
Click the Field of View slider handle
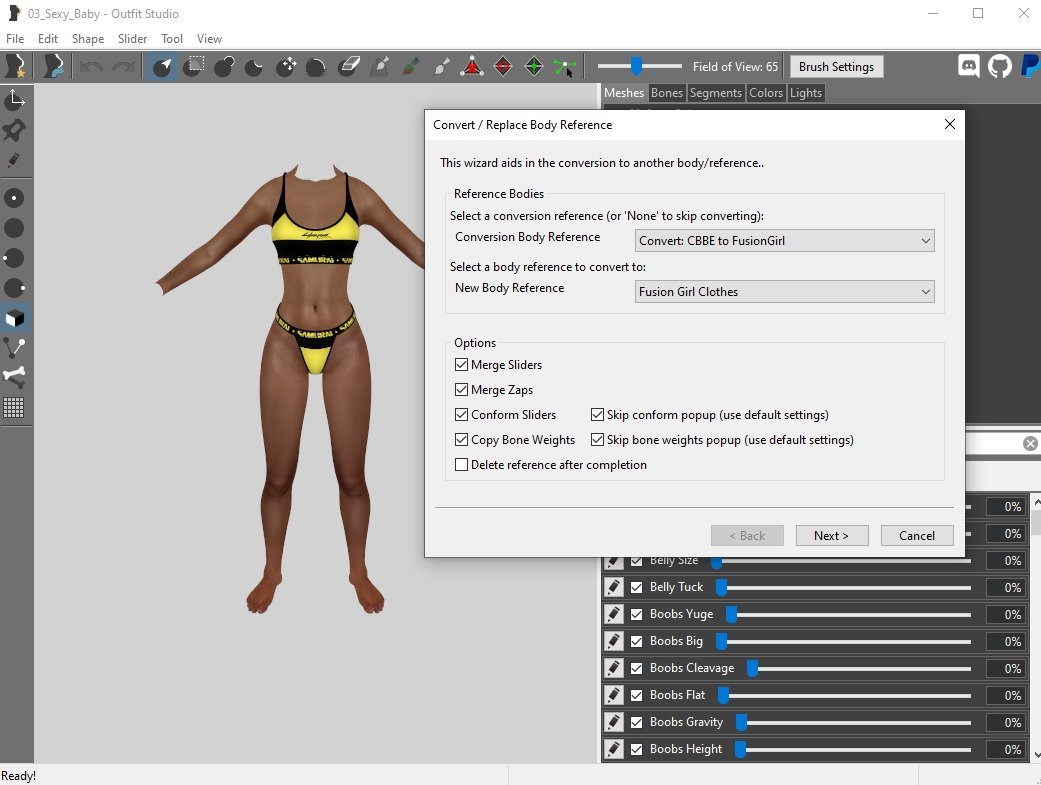pos(635,67)
